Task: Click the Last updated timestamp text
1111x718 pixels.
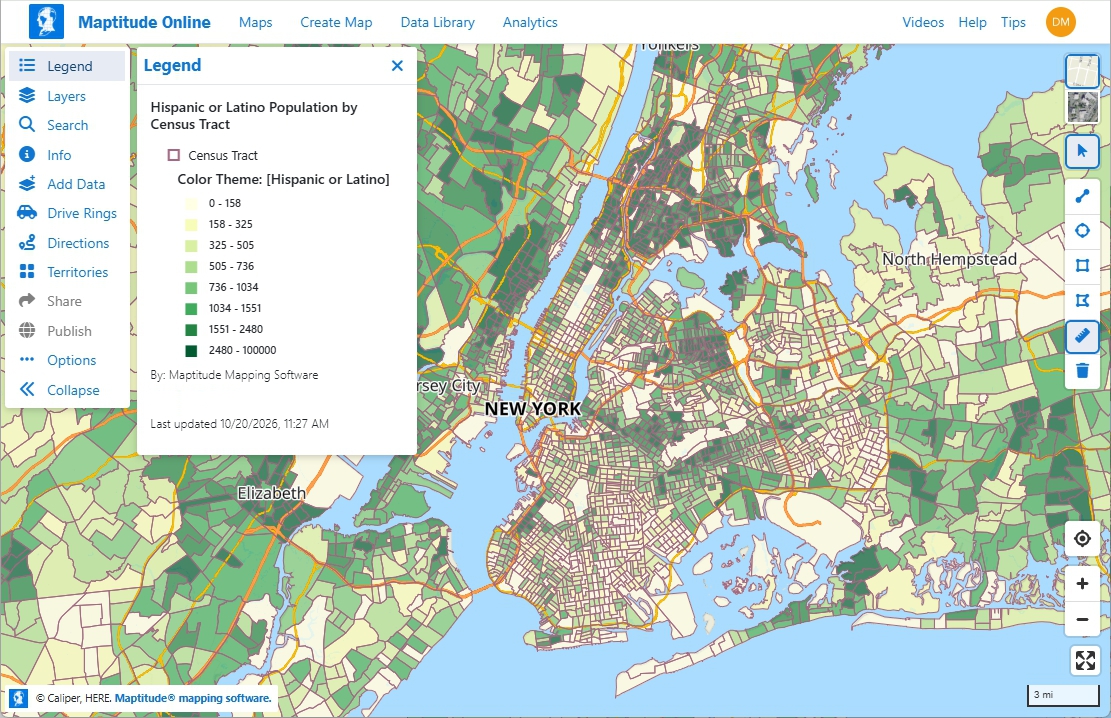Action: pyautogui.click(x=239, y=424)
